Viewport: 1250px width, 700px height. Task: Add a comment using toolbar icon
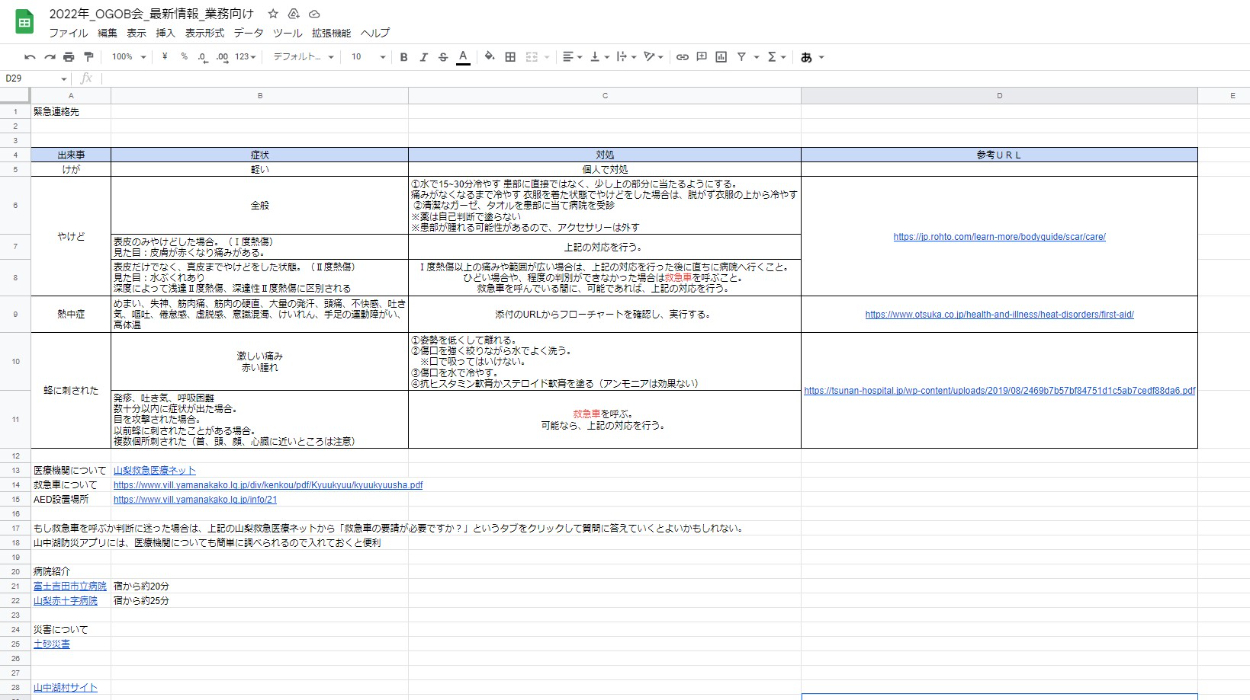tap(701, 57)
